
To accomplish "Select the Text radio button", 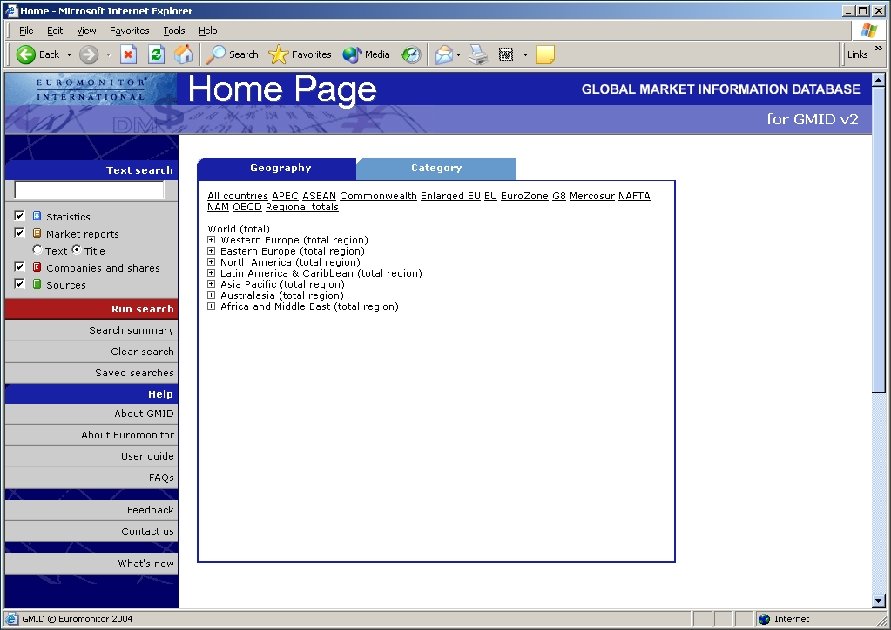I will point(37,250).
